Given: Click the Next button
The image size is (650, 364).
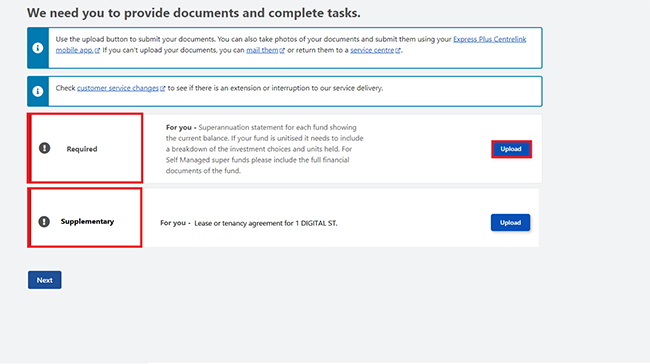Looking at the screenshot, I should click(45, 280).
